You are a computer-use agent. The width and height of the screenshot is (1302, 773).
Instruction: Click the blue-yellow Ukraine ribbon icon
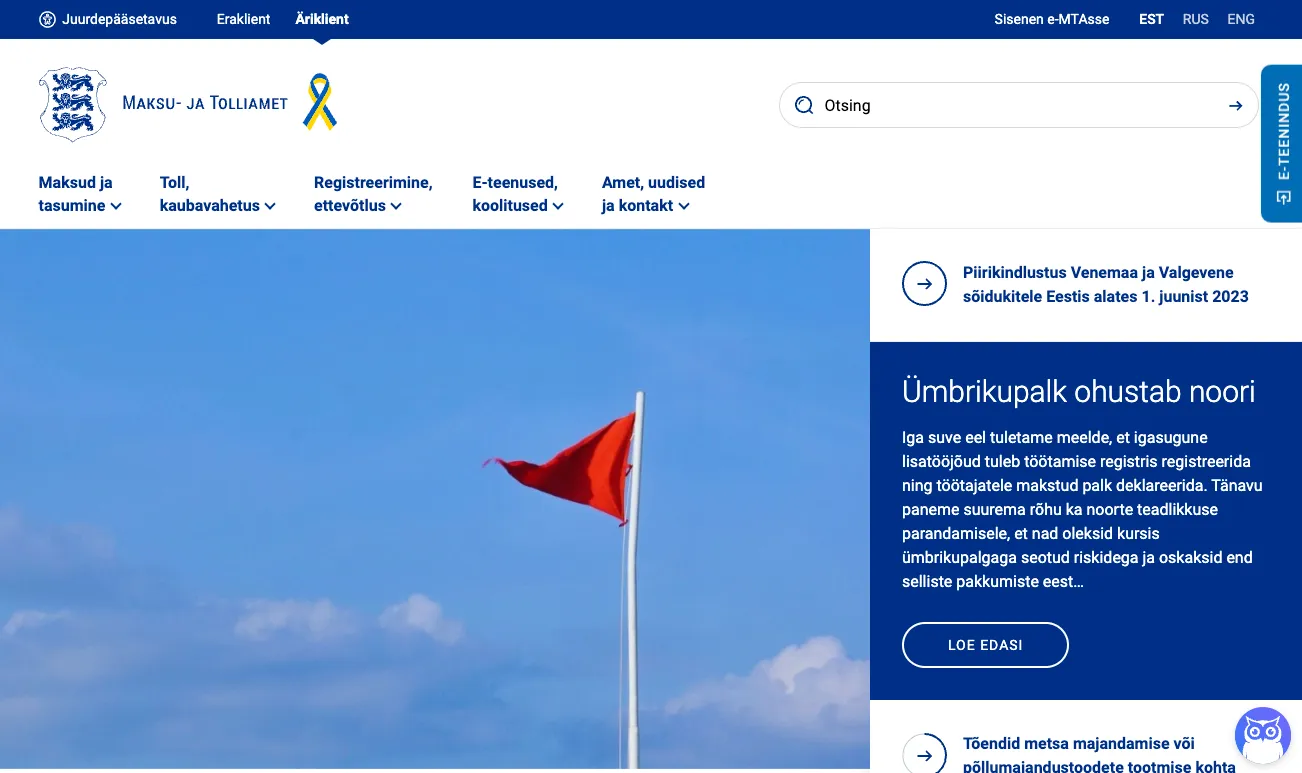pos(320,102)
